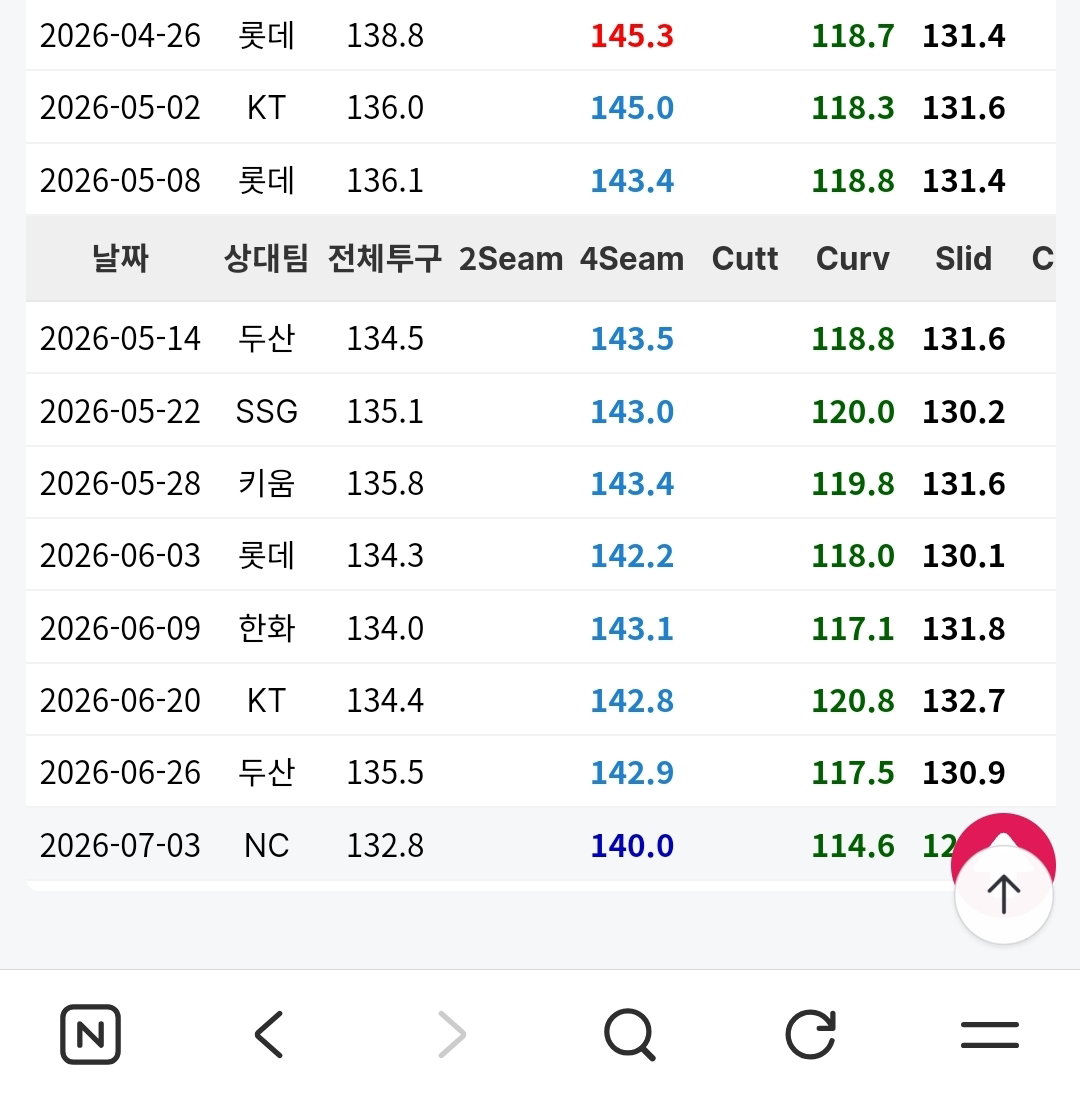Image resolution: width=1080 pixels, height=1099 pixels.
Task: Select the Slid column header
Action: pos(964,259)
